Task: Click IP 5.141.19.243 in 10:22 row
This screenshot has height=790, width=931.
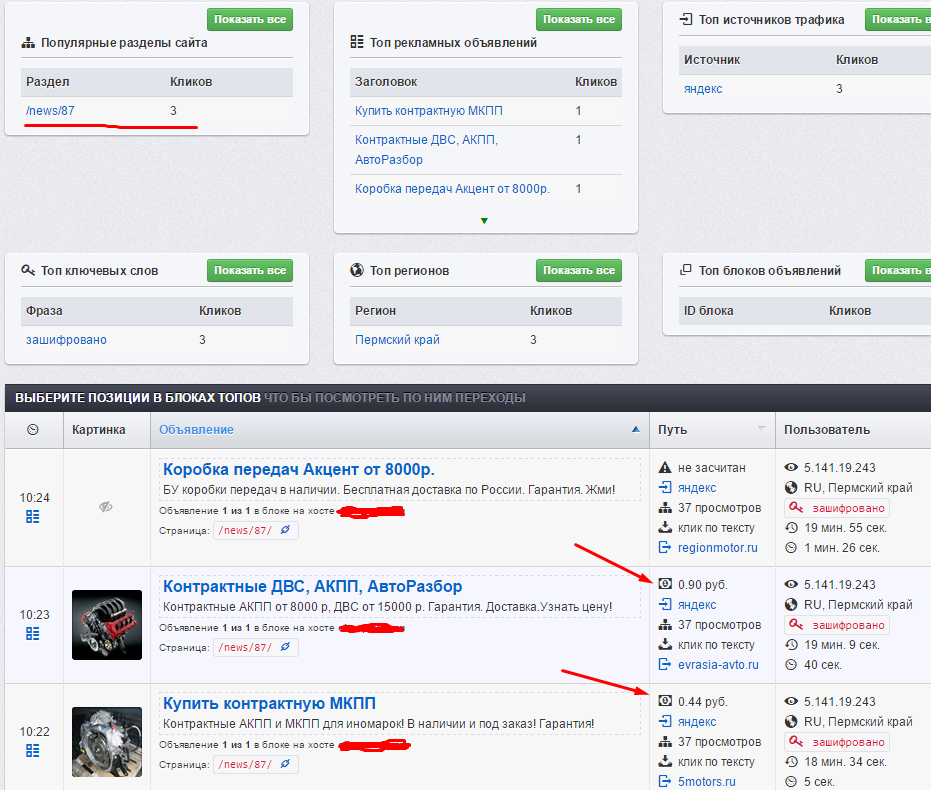Action: coord(840,702)
